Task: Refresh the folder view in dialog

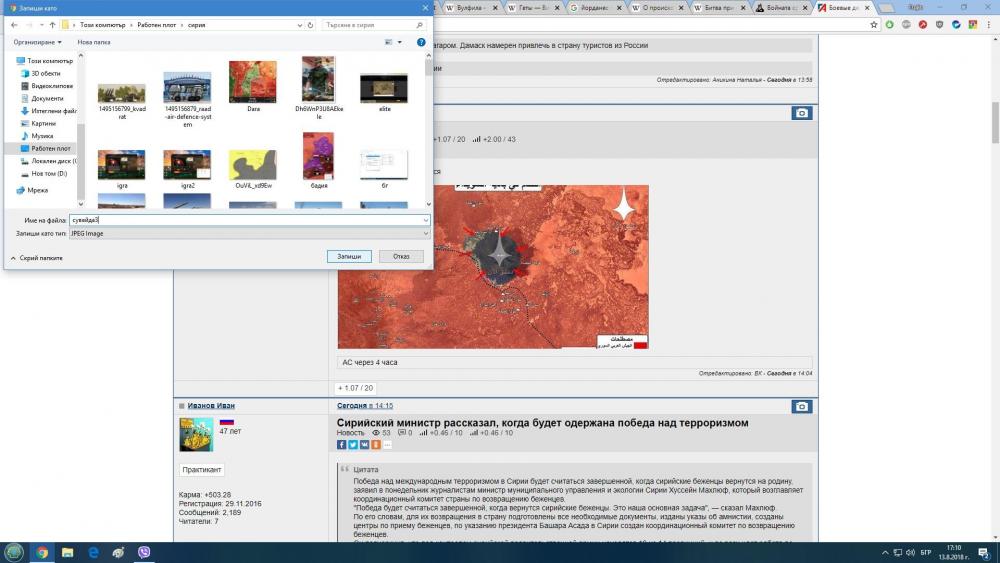Action: (310, 24)
